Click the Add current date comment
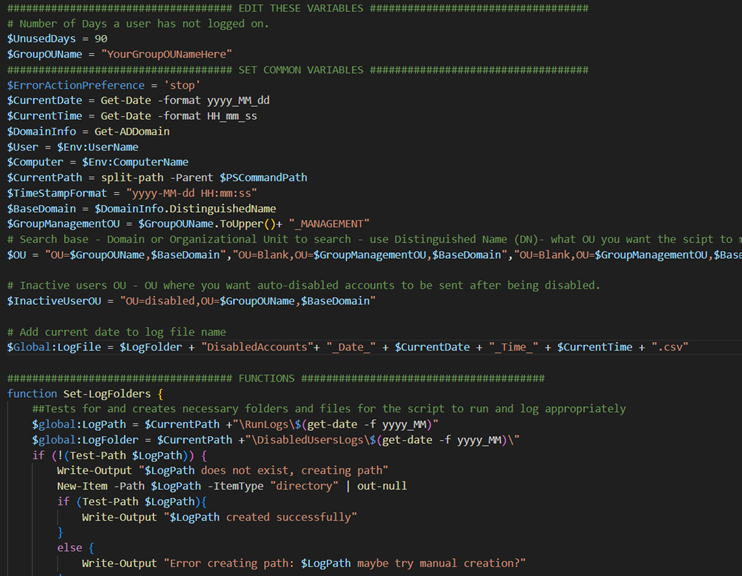 tap(116, 332)
